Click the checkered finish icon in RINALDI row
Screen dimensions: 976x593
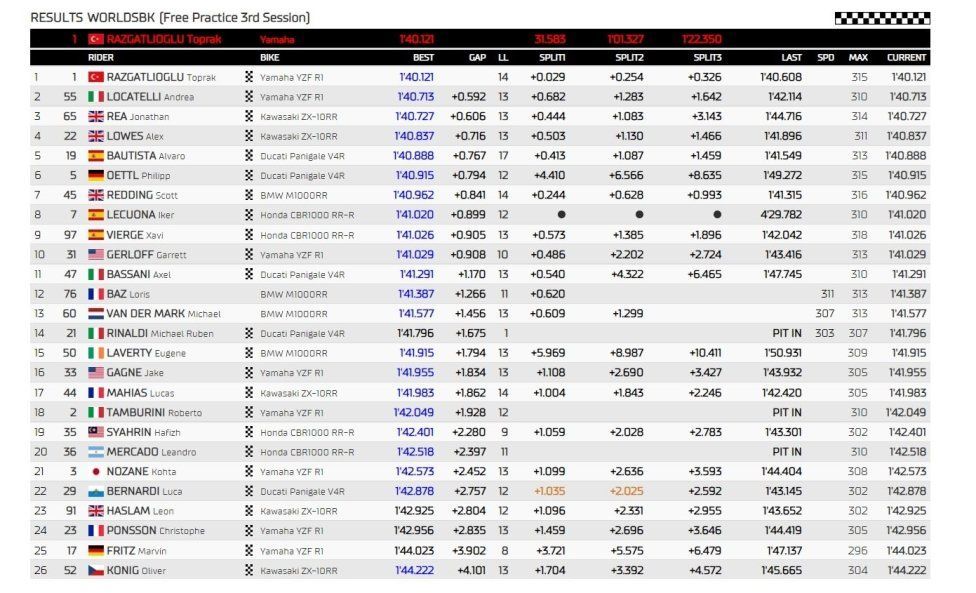[249, 334]
